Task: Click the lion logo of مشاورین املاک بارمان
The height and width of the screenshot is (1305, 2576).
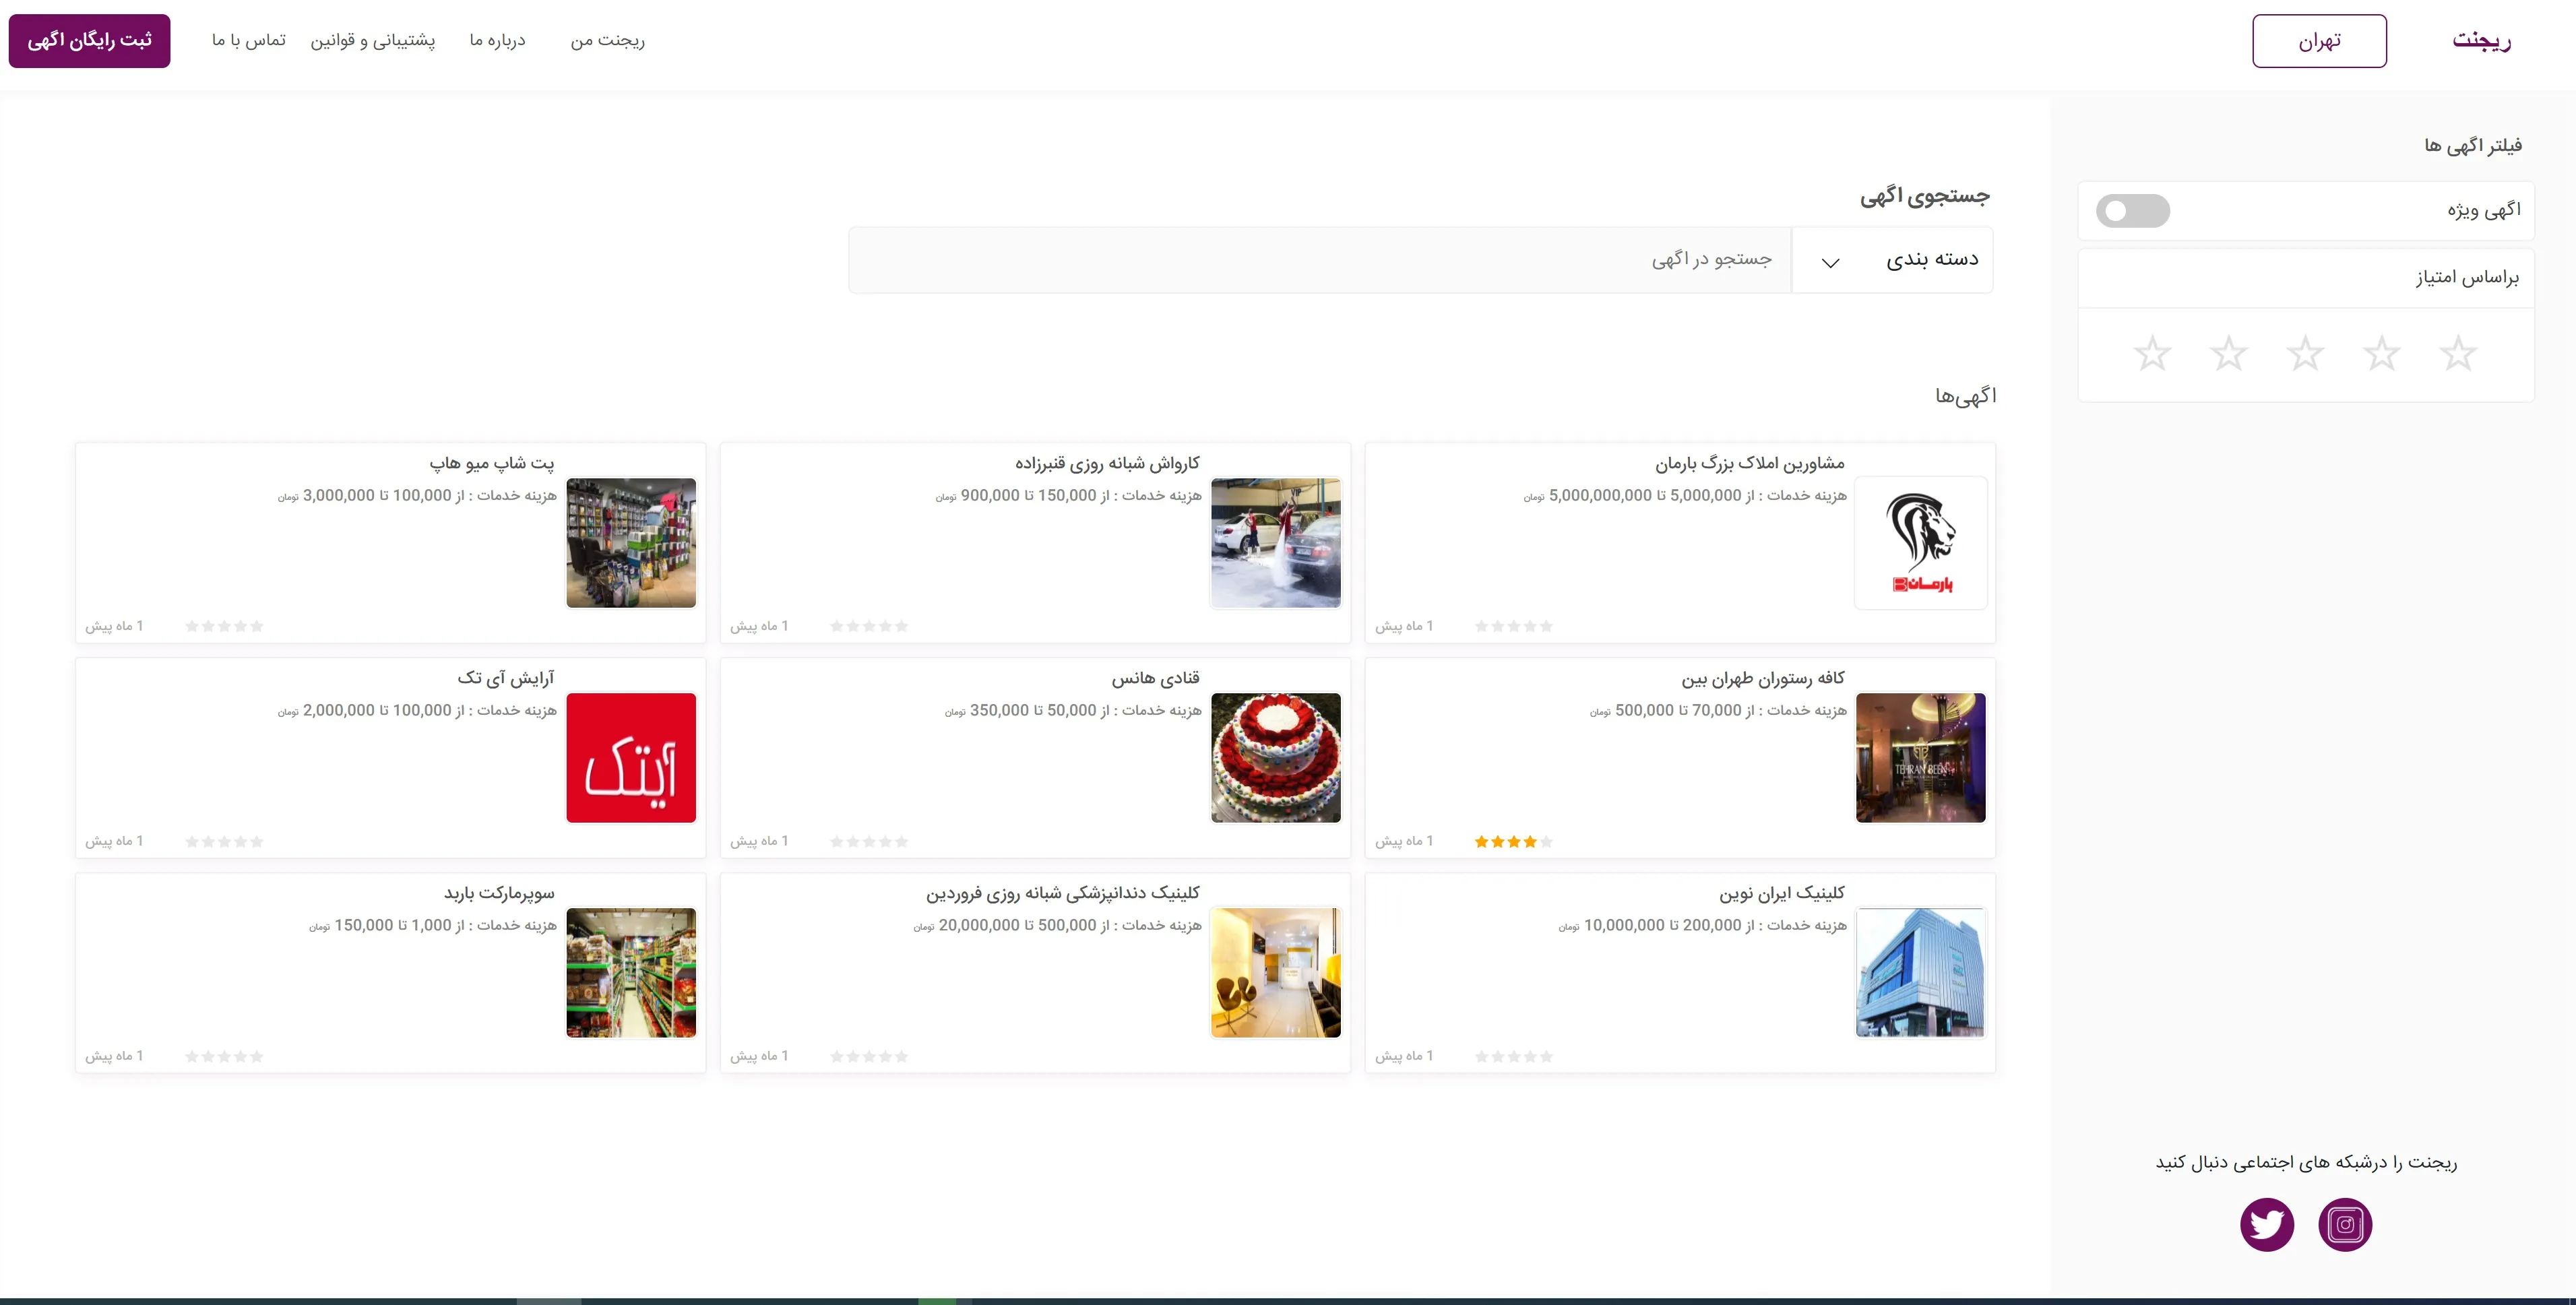Action: [x=1920, y=542]
